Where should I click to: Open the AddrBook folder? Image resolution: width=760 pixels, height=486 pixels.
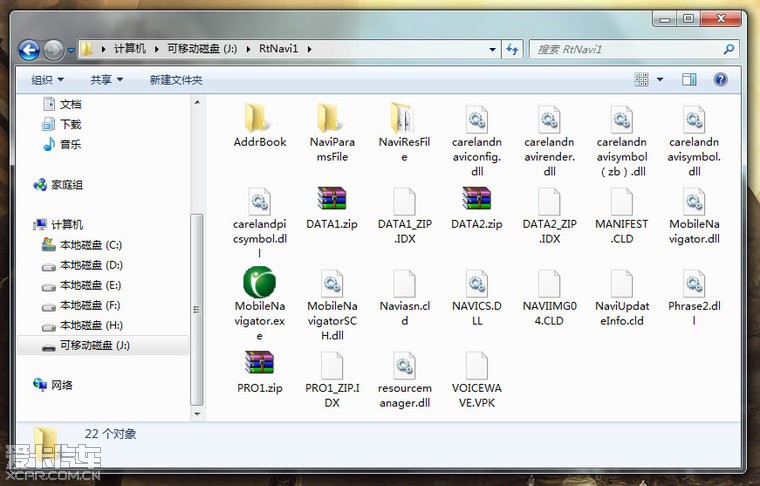(257, 118)
